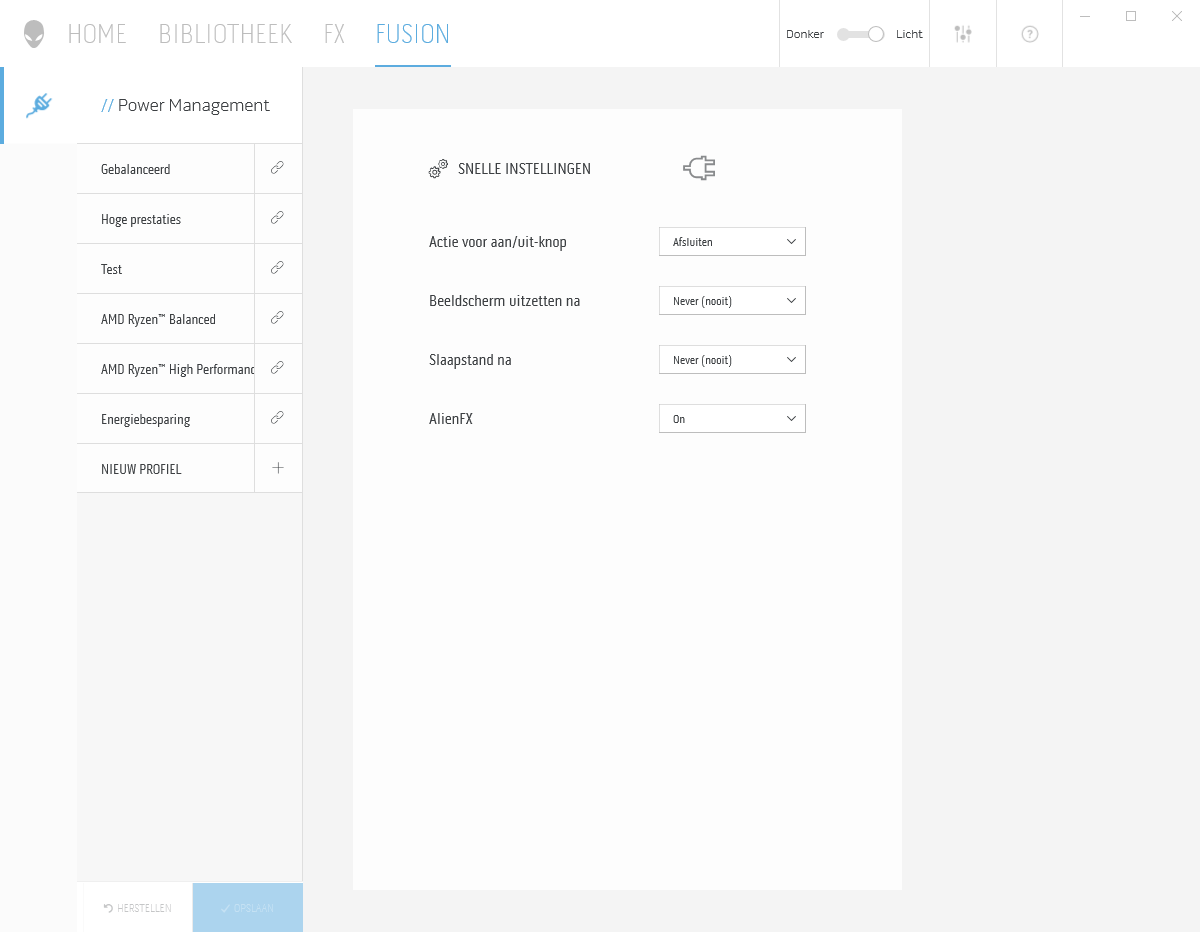
Task: Add new profile with plus icon
Action: click(278, 468)
